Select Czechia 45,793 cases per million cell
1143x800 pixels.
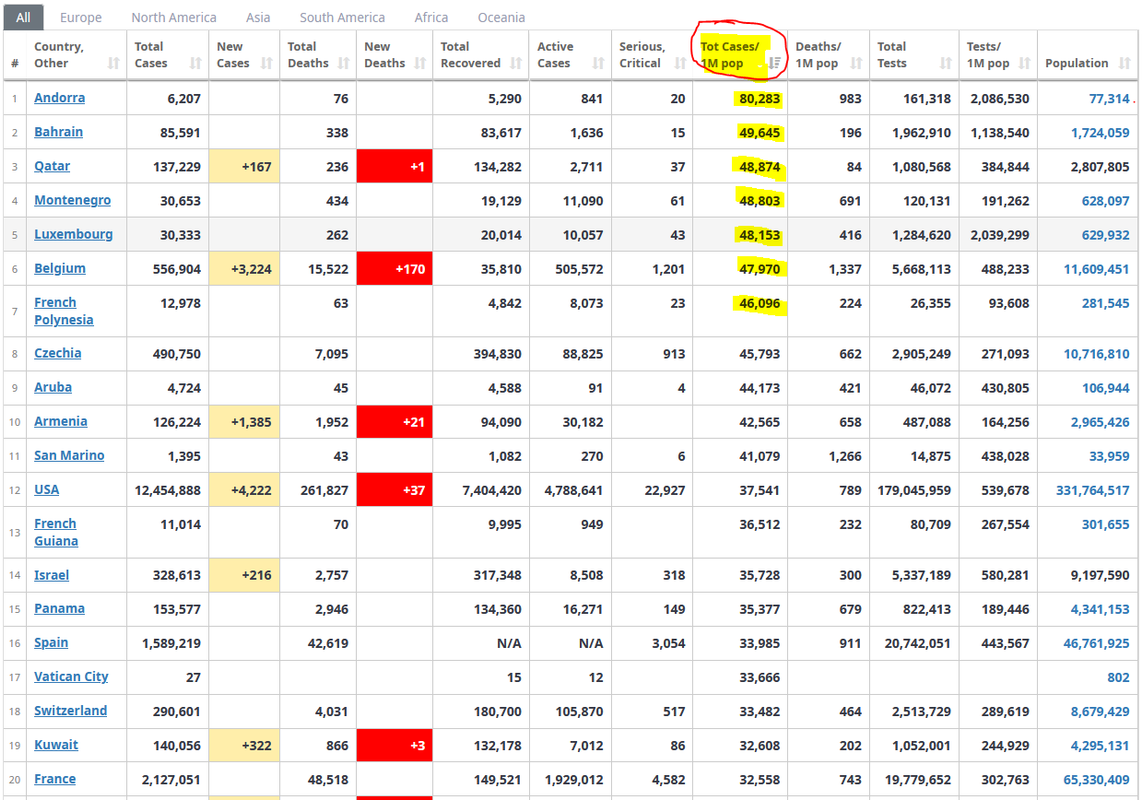(x=740, y=354)
